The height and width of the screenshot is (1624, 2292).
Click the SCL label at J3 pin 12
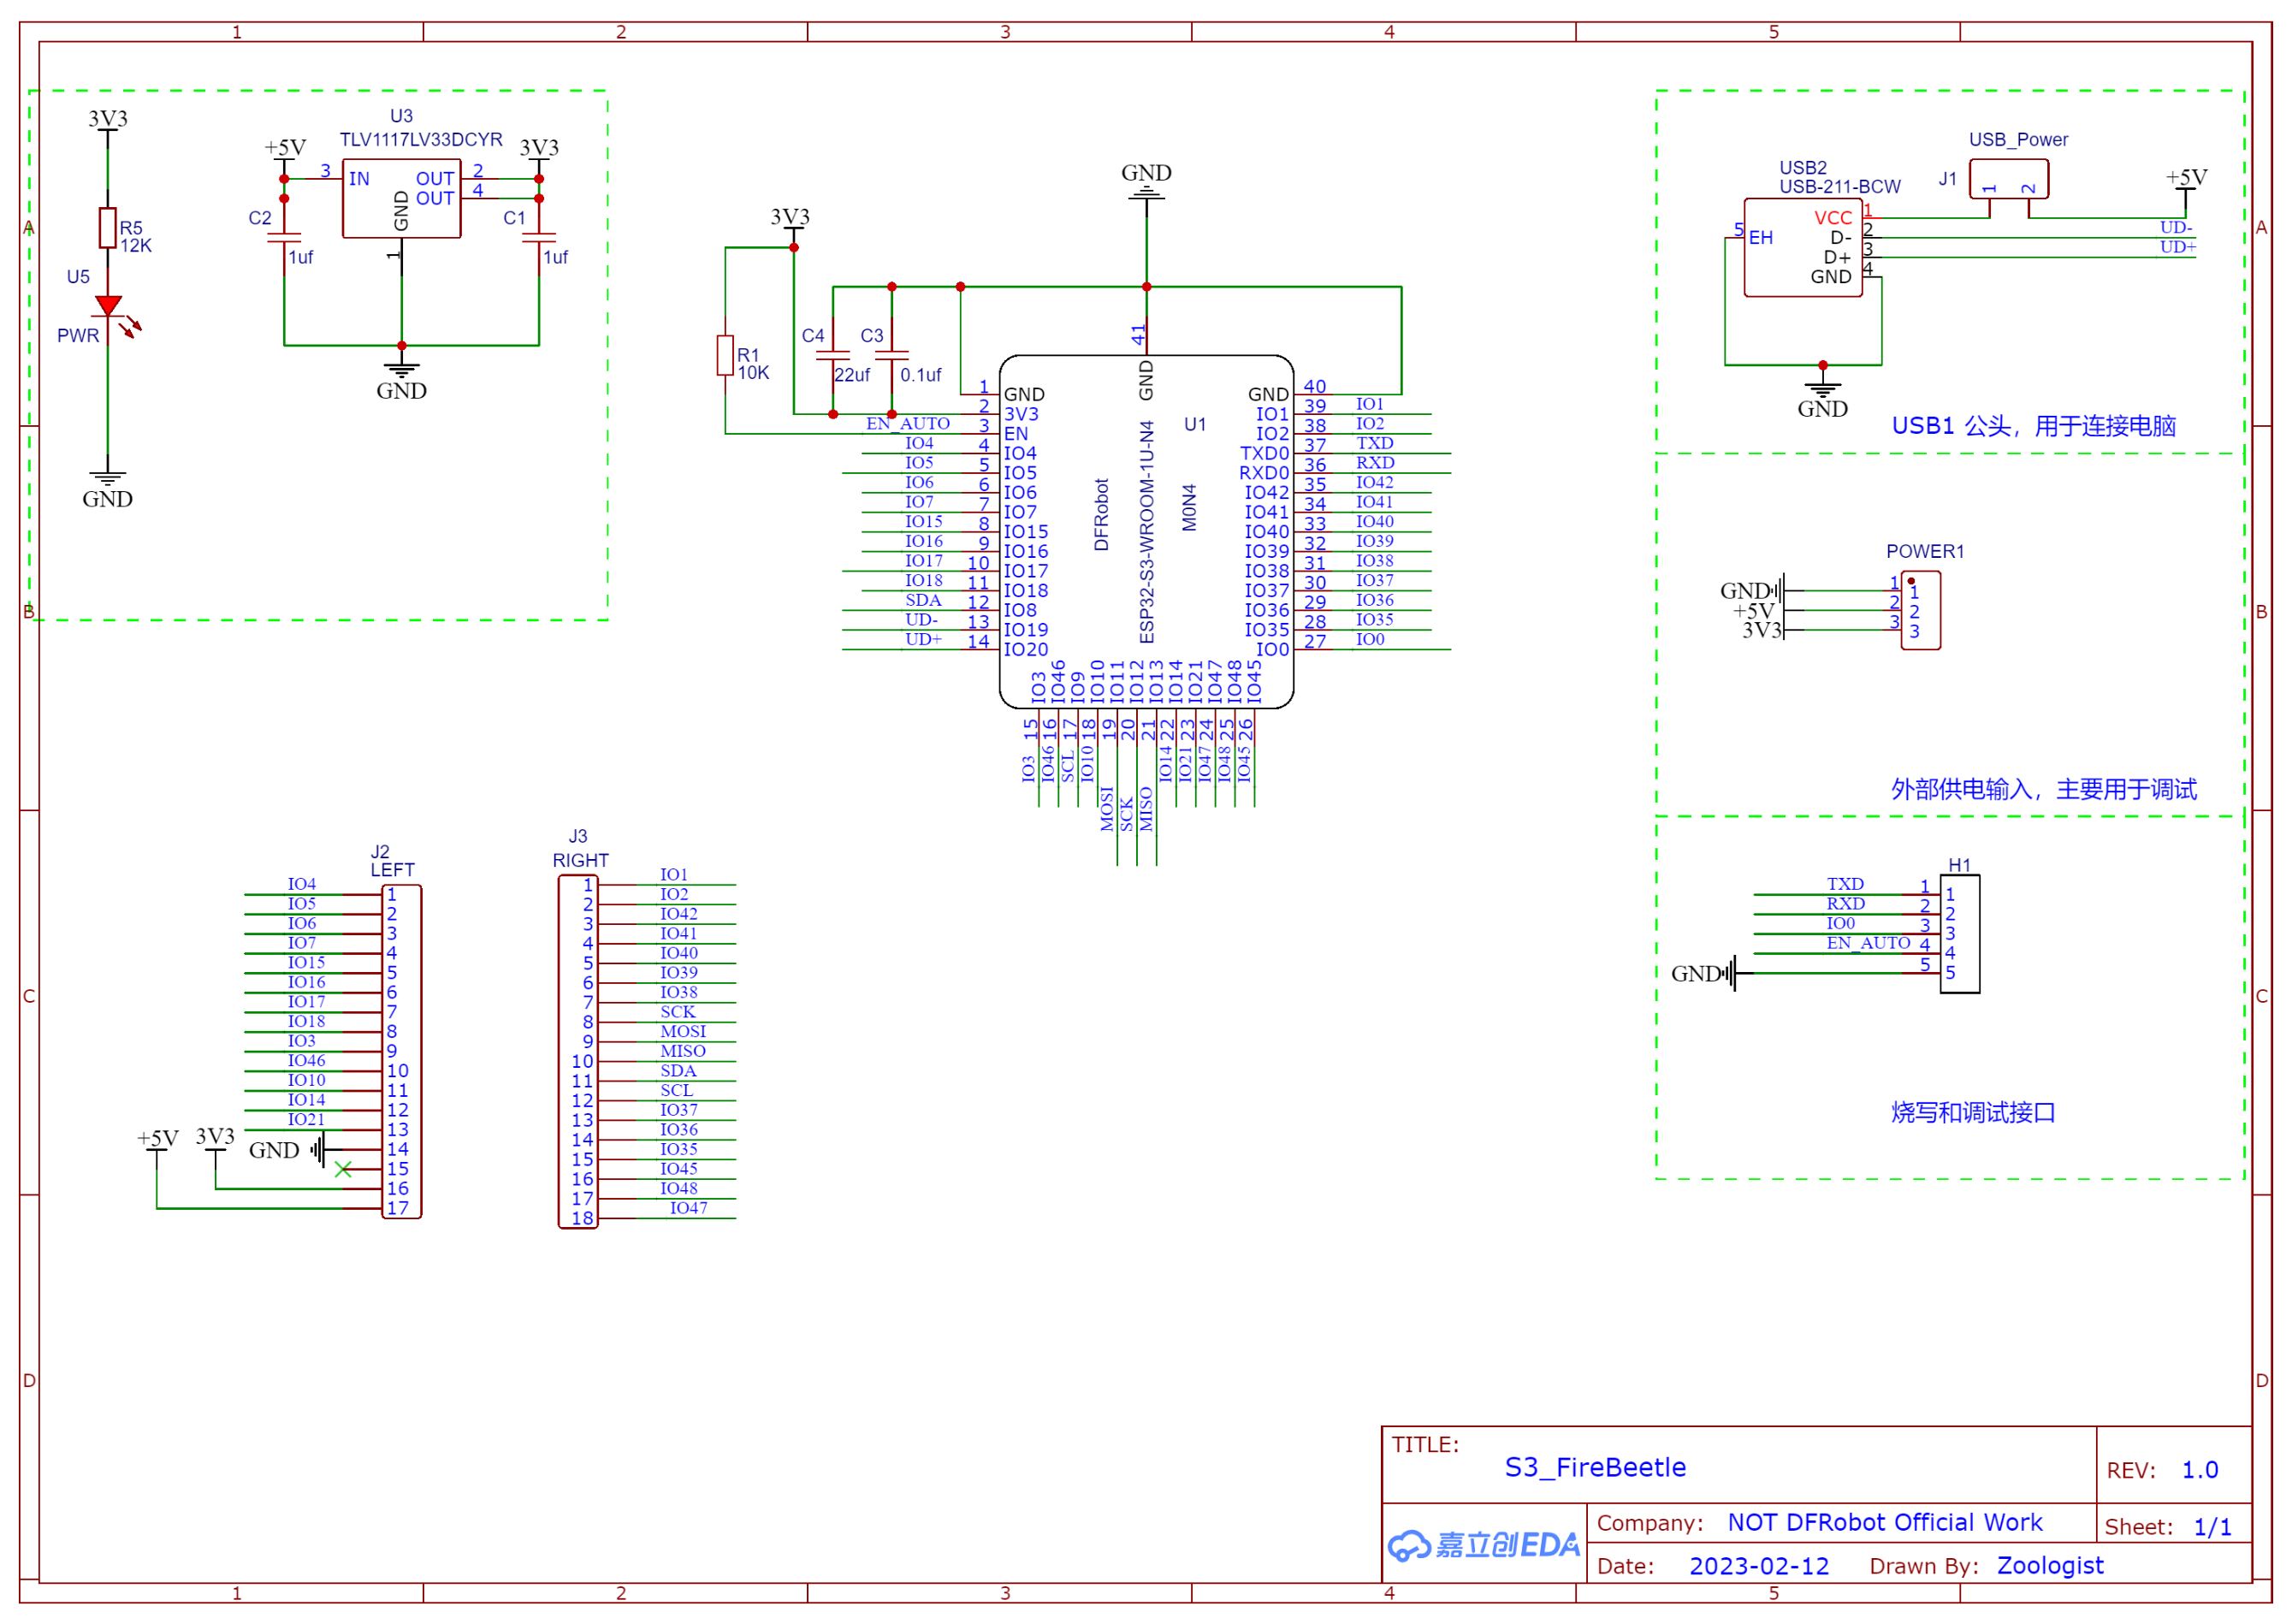[x=676, y=1090]
